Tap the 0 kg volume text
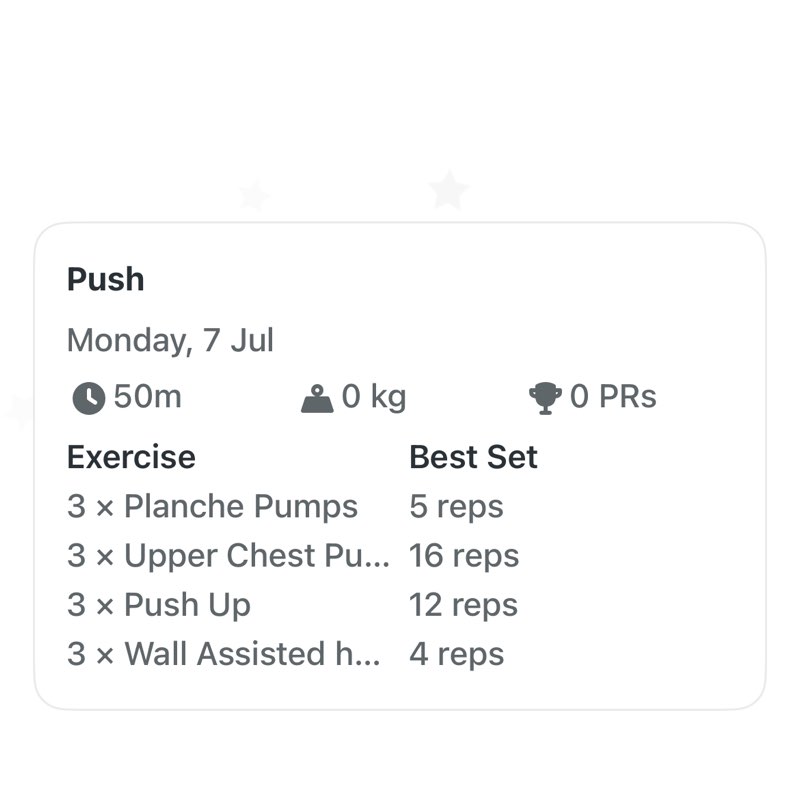Image resolution: width=800 pixels, height=801 pixels. (x=374, y=397)
